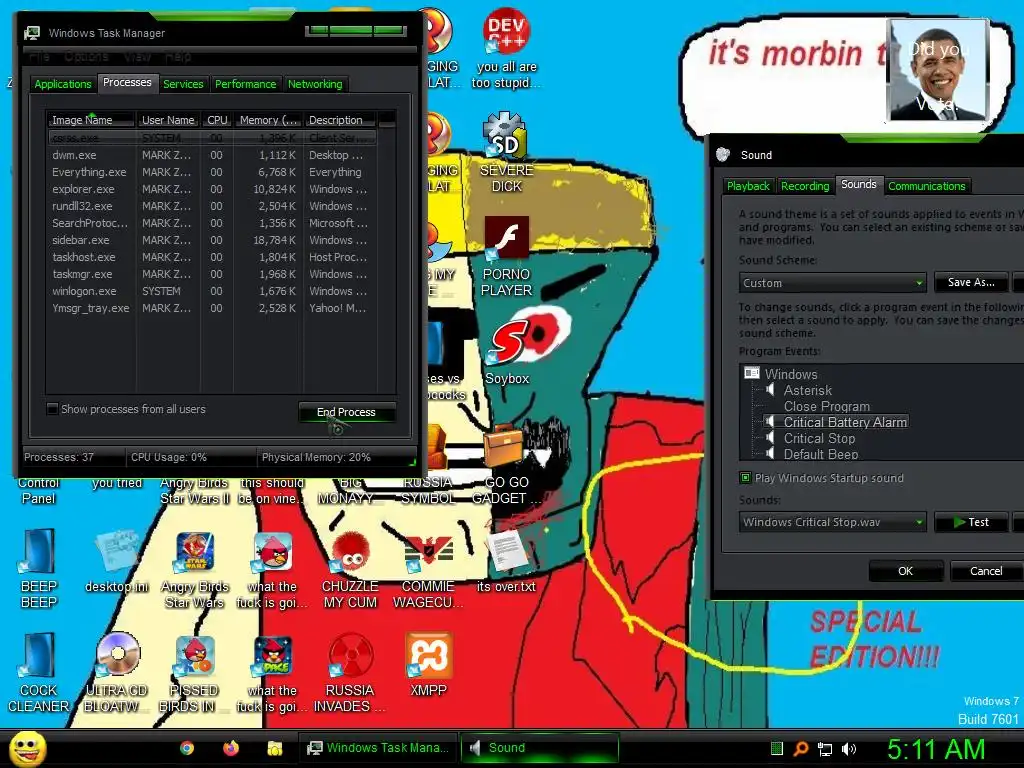Sort processes by CPU column header
The width and height of the screenshot is (1024, 768).
[217, 120]
